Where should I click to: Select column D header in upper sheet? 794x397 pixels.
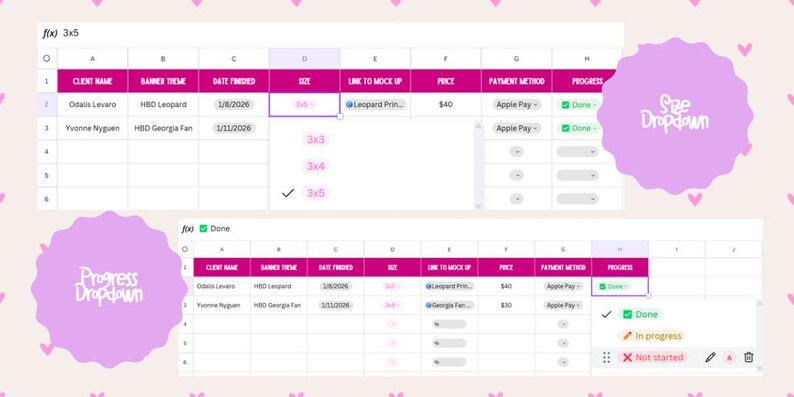pos(304,58)
